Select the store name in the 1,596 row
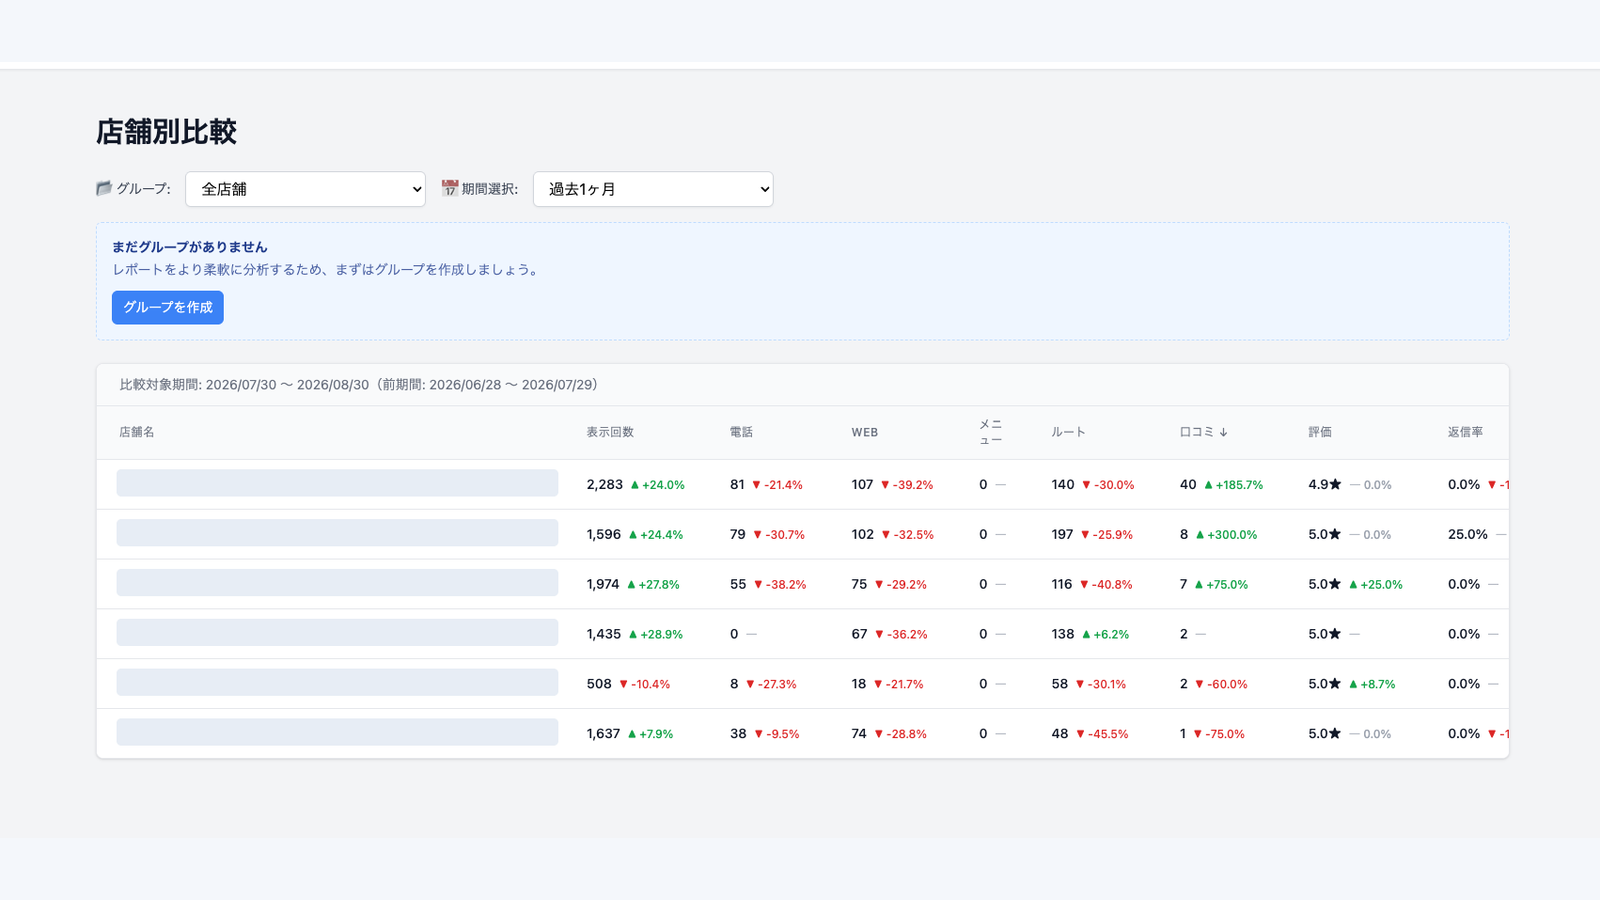Image resolution: width=1600 pixels, height=900 pixels. click(x=337, y=533)
